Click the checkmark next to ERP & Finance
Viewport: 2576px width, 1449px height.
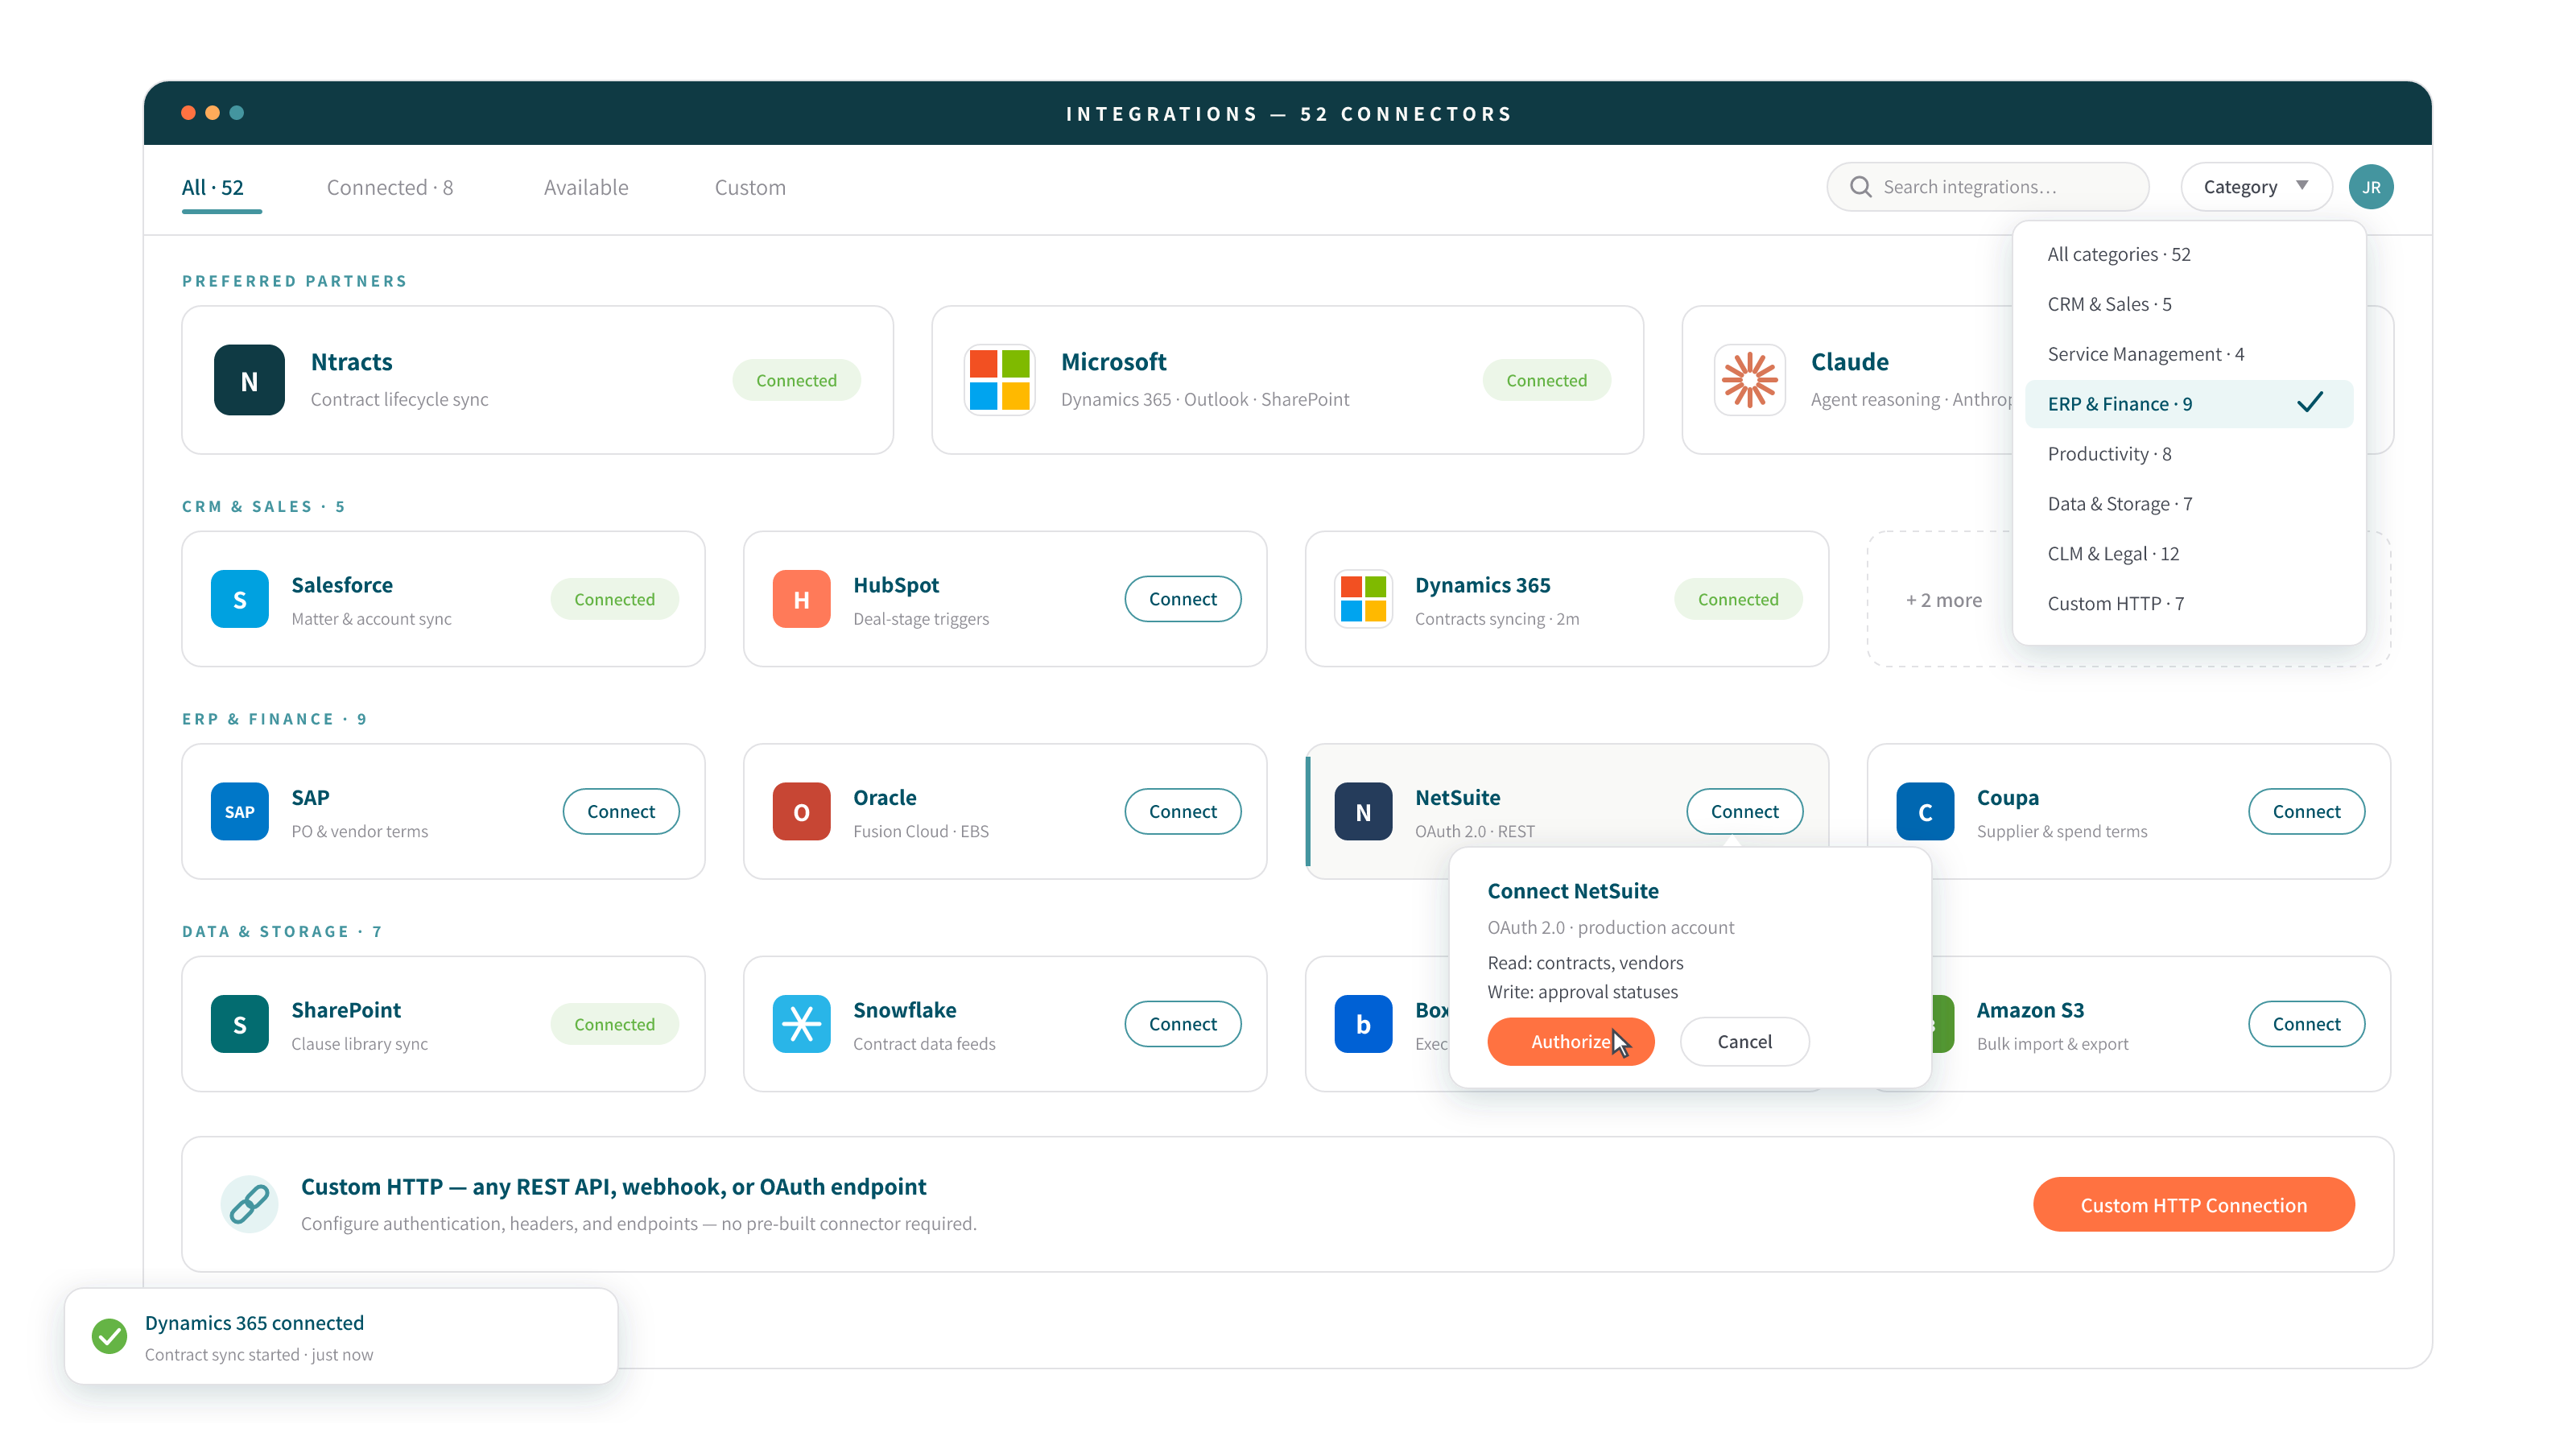2310,403
